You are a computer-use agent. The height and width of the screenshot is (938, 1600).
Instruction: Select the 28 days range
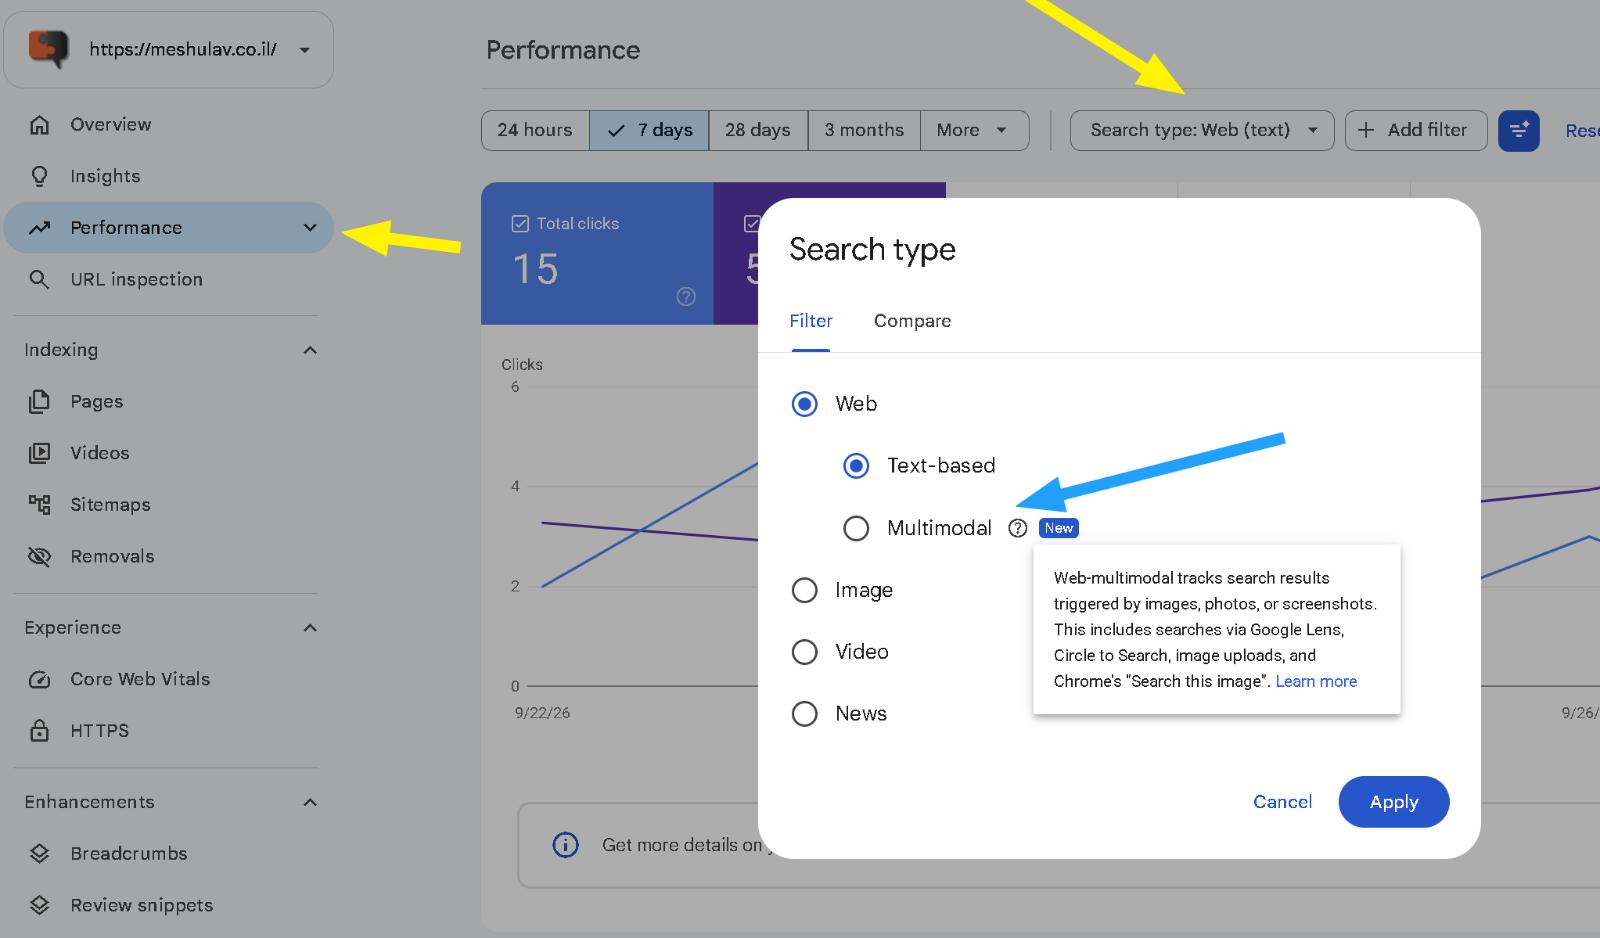click(758, 130)
